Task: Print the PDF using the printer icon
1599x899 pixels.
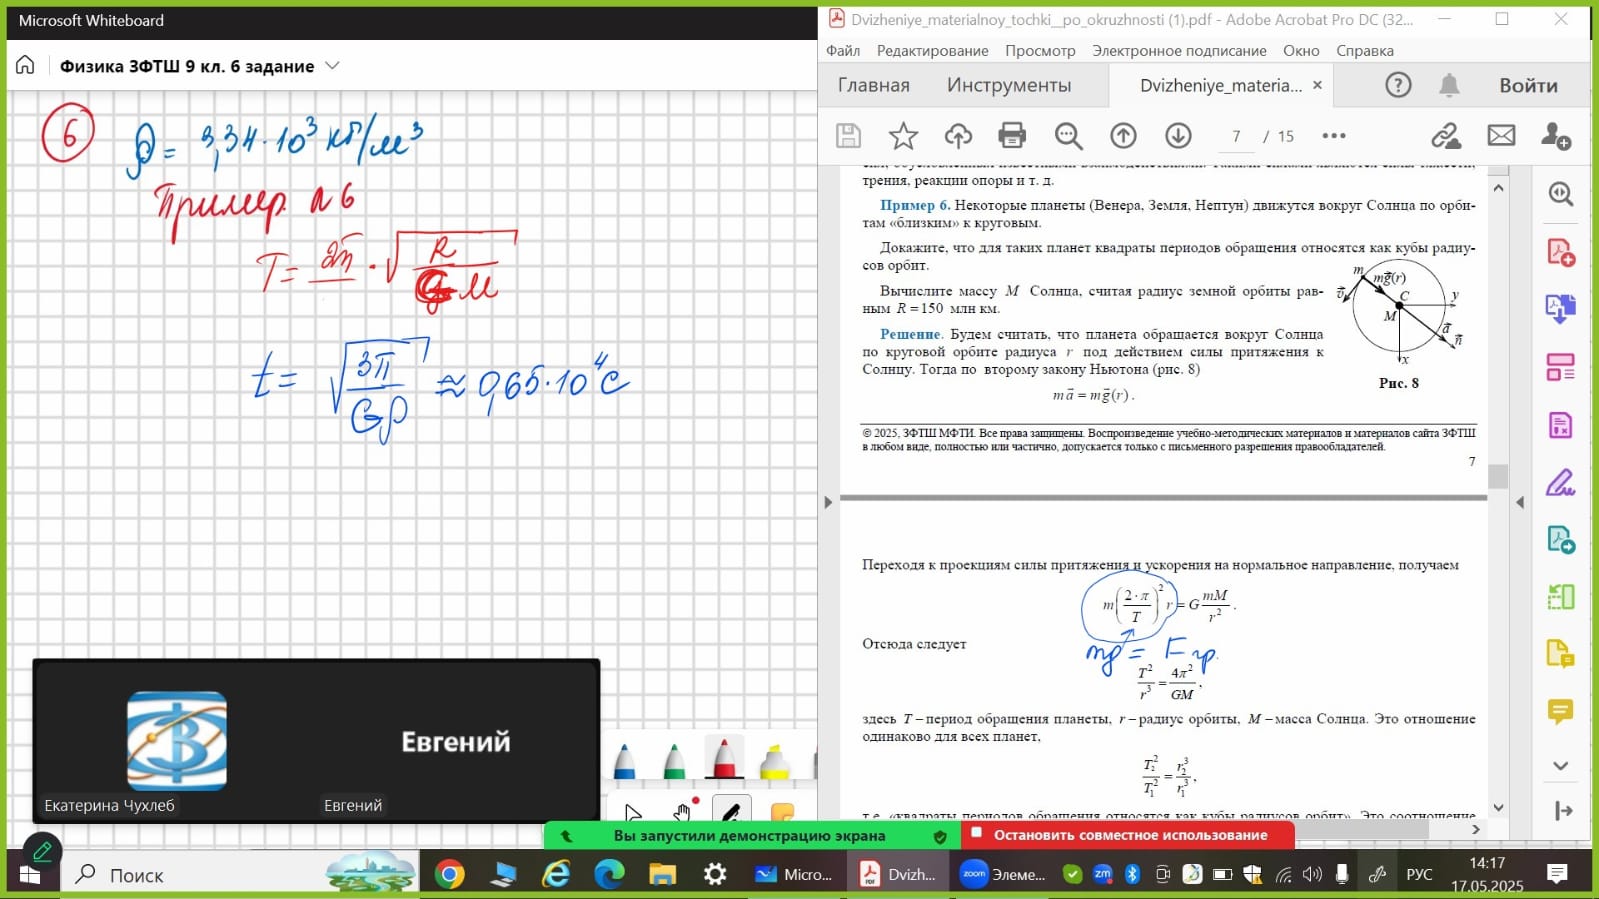Action: 1012,136
